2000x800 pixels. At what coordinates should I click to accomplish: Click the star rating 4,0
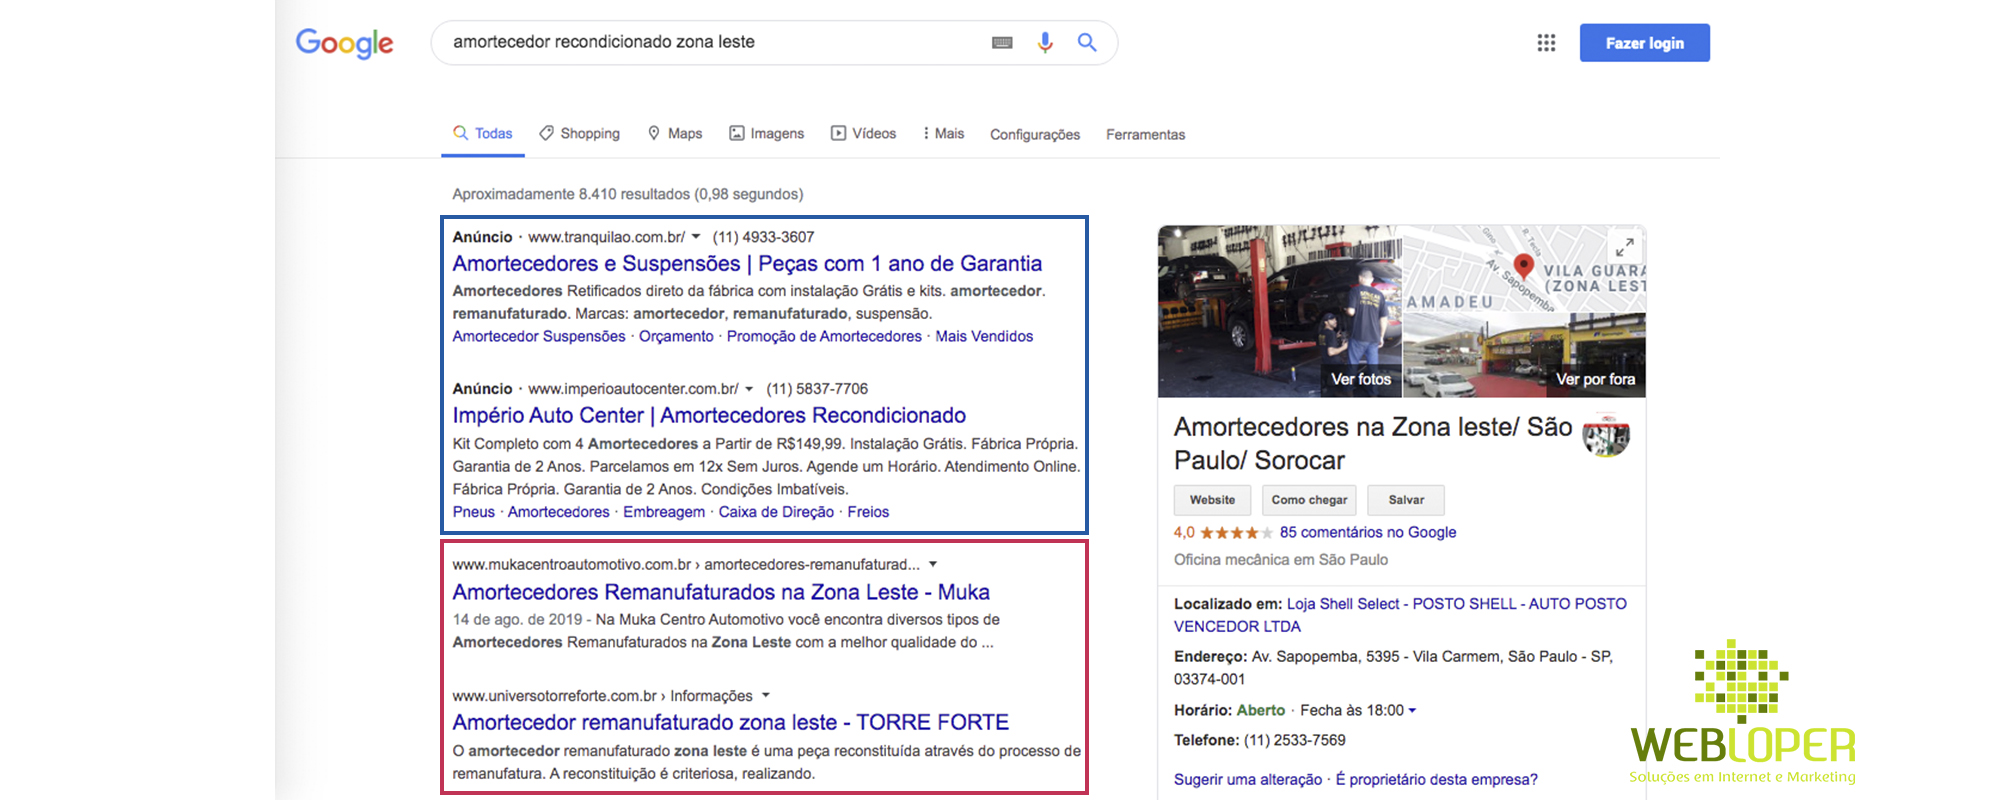pyautogui.click(x=1223, y=532)
